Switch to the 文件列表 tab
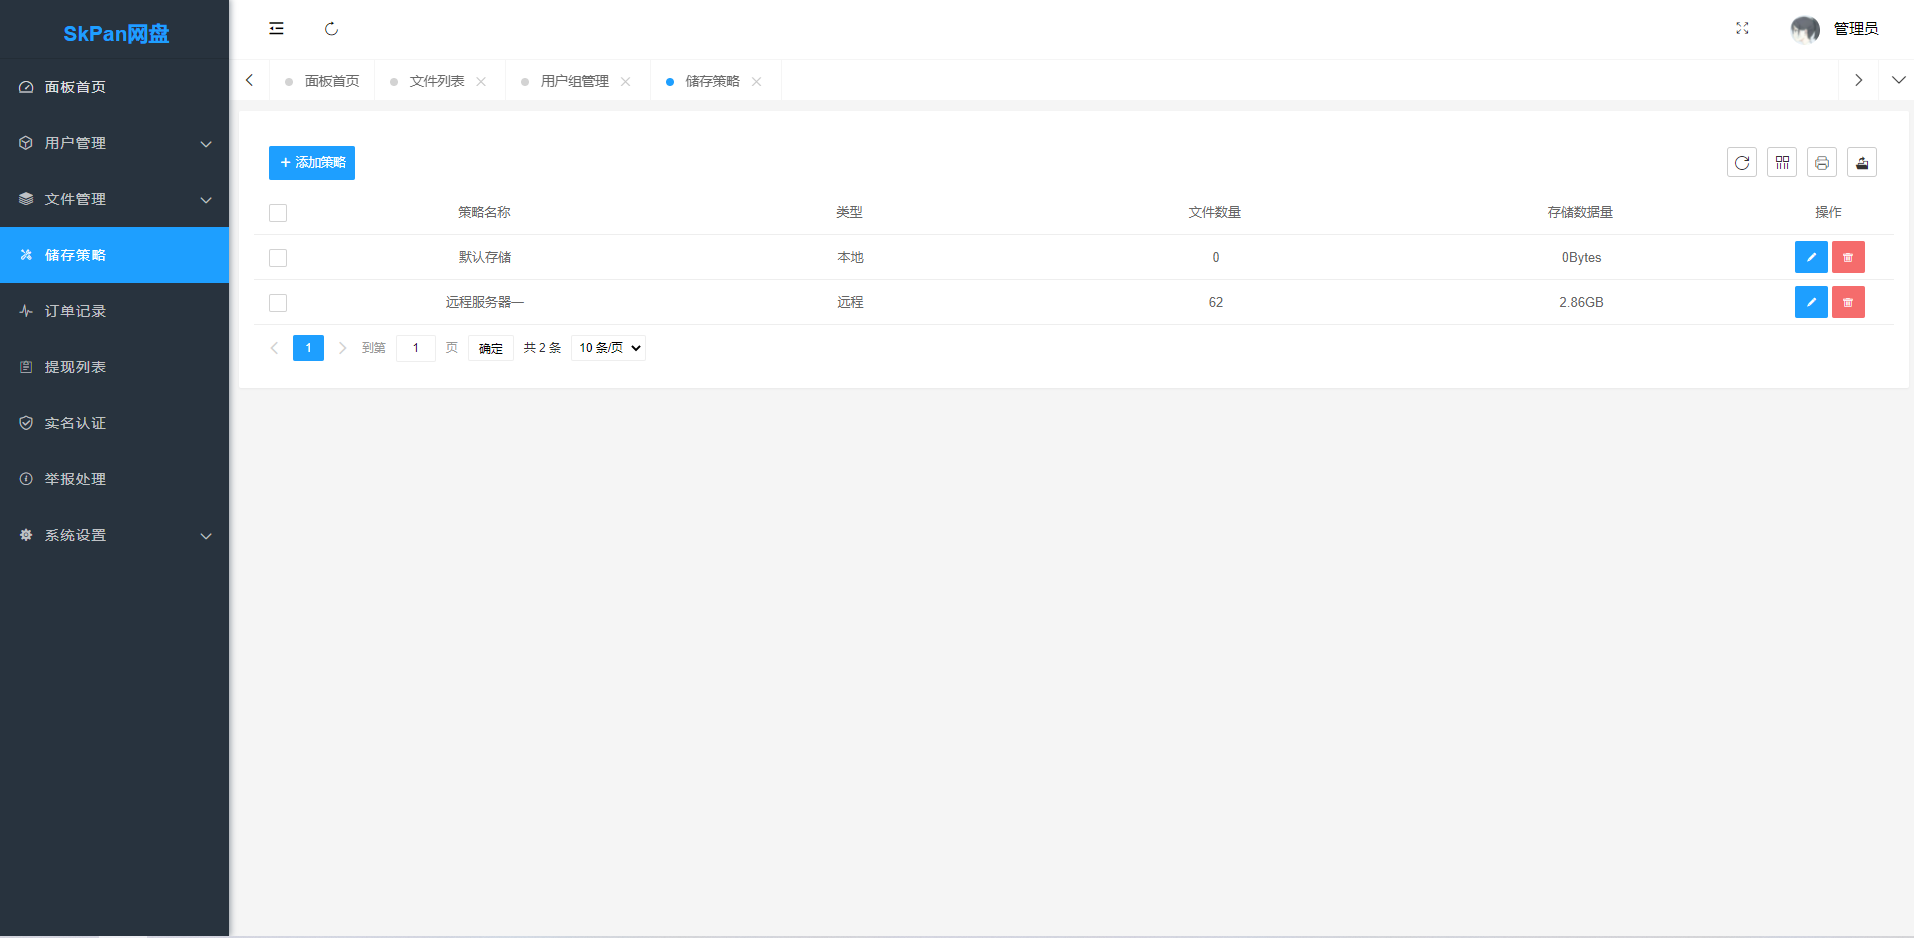Image resolution: width=1914 pixels, height=938 pixels. [x=436, y=81]
